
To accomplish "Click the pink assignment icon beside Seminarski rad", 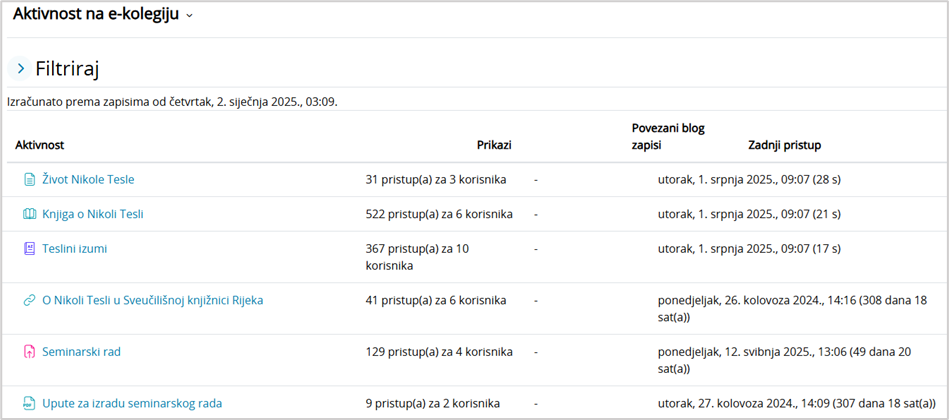I will [29, 352].
